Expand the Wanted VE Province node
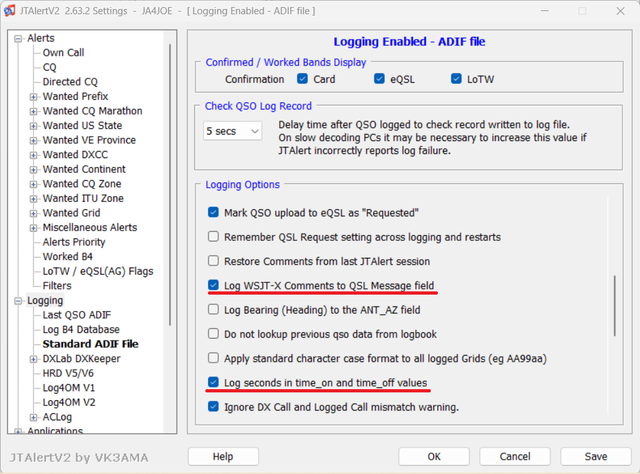Viewport: 640px width, 474px height. click(x=33, y=141)
